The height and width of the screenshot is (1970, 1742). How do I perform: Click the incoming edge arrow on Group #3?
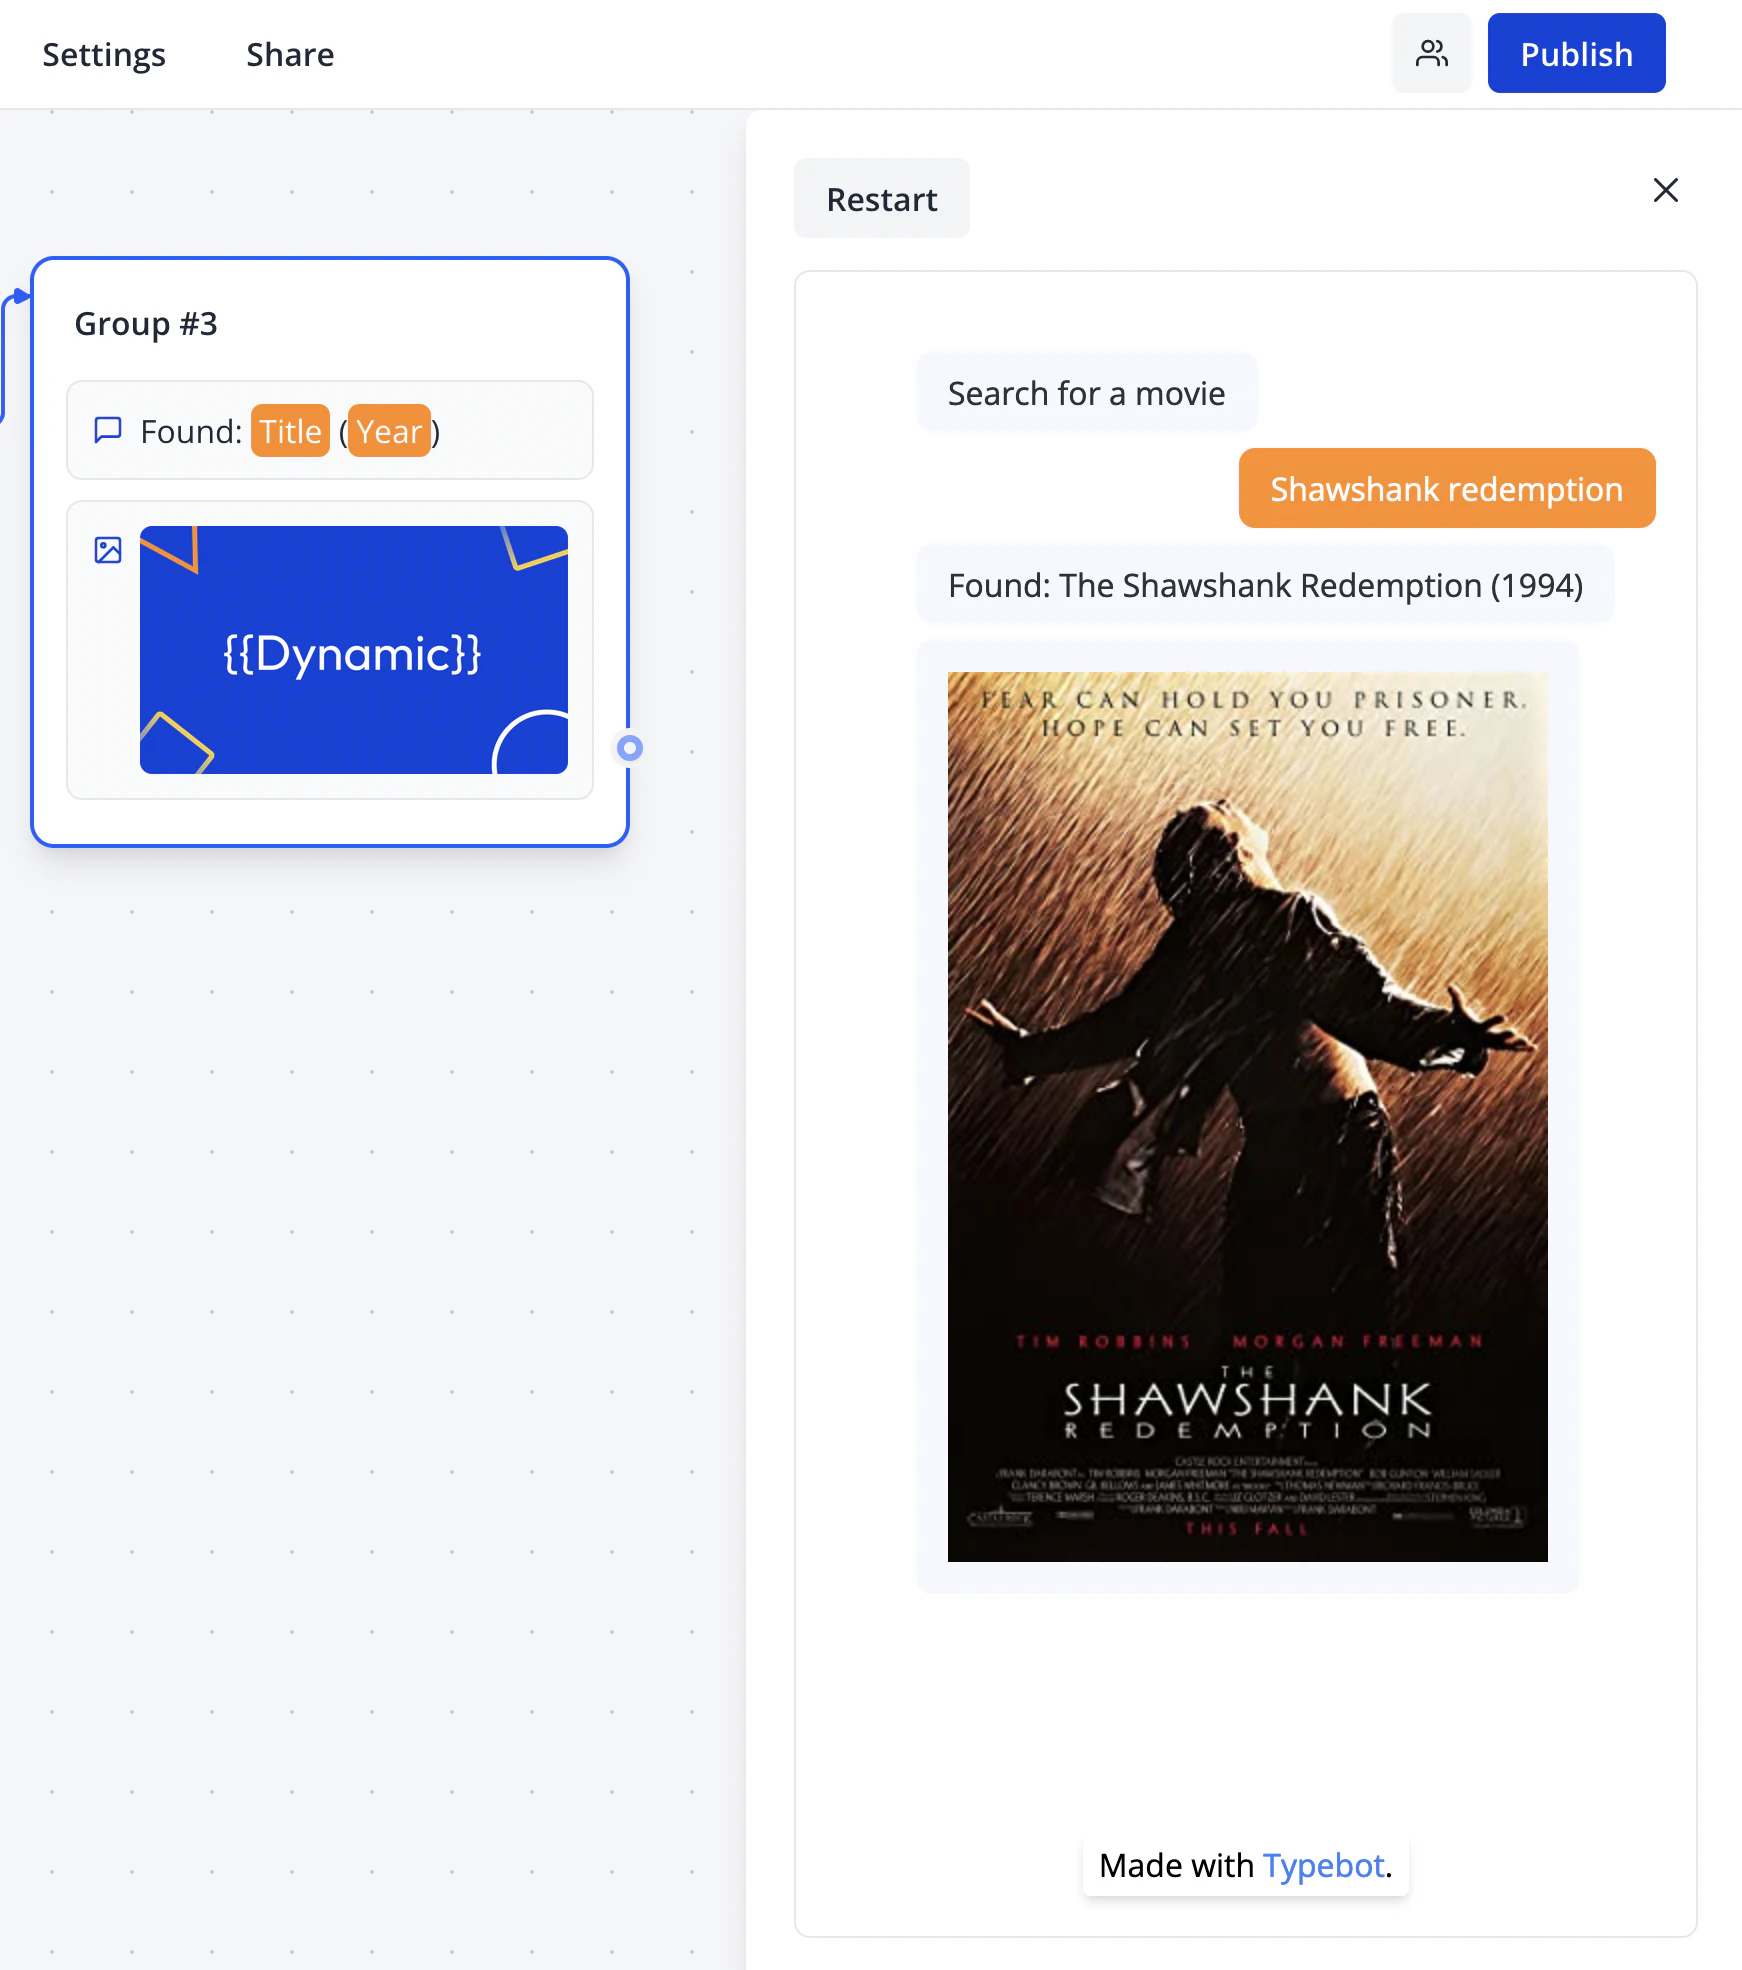coord(20,296)
